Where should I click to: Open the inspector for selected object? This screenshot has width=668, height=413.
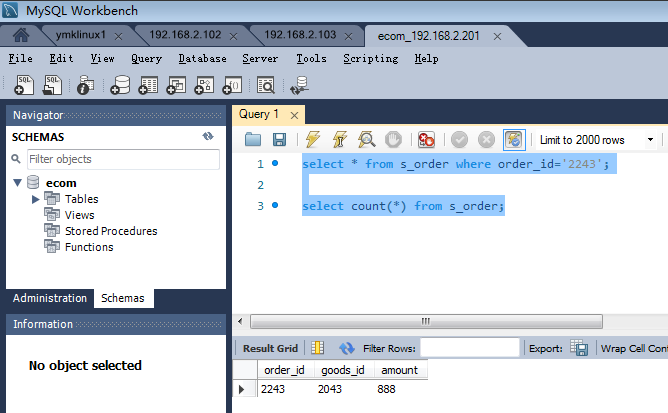86,84
